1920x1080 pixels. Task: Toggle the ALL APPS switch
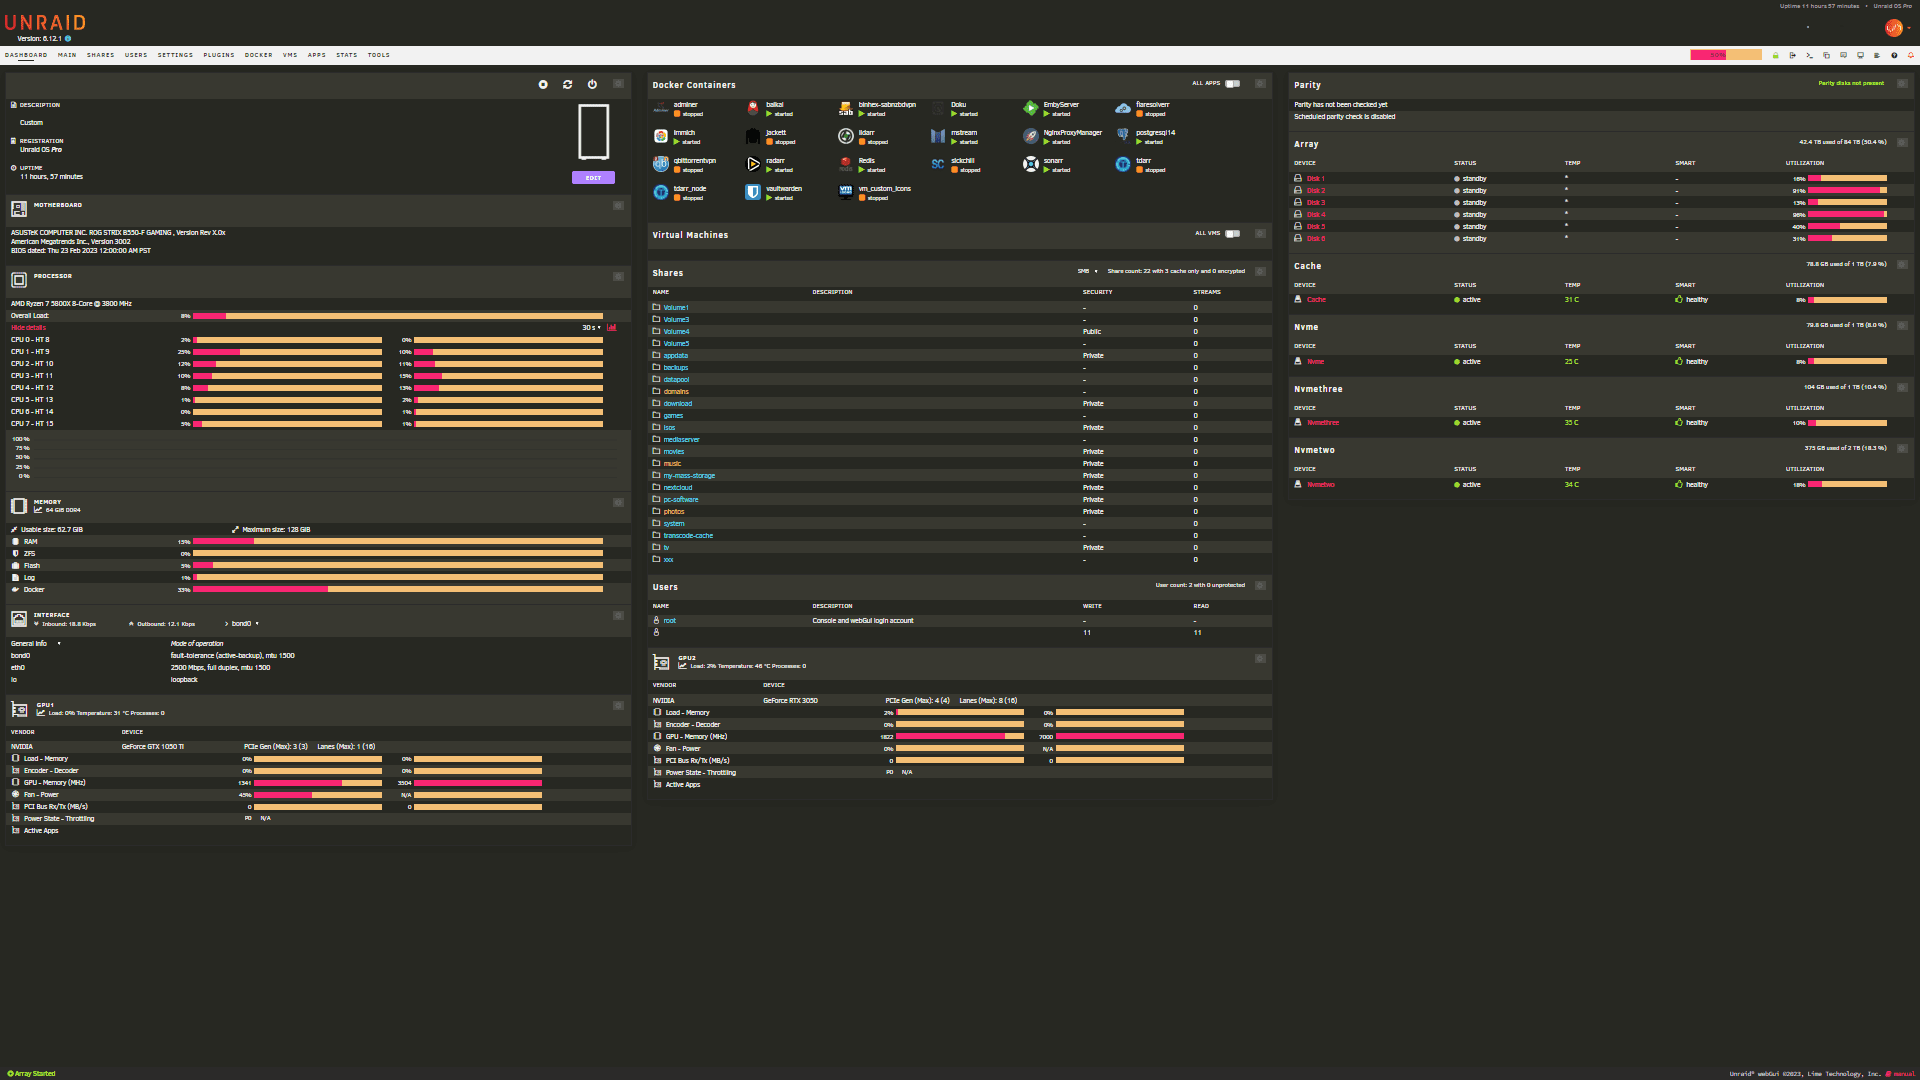(x=1233, y=84)
